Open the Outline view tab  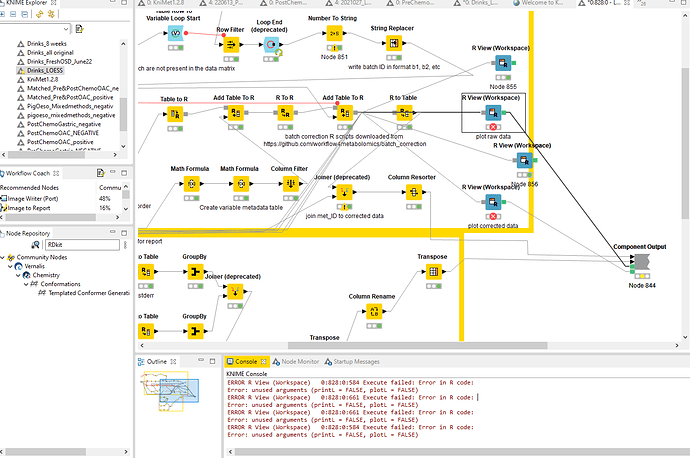point(157,362)
